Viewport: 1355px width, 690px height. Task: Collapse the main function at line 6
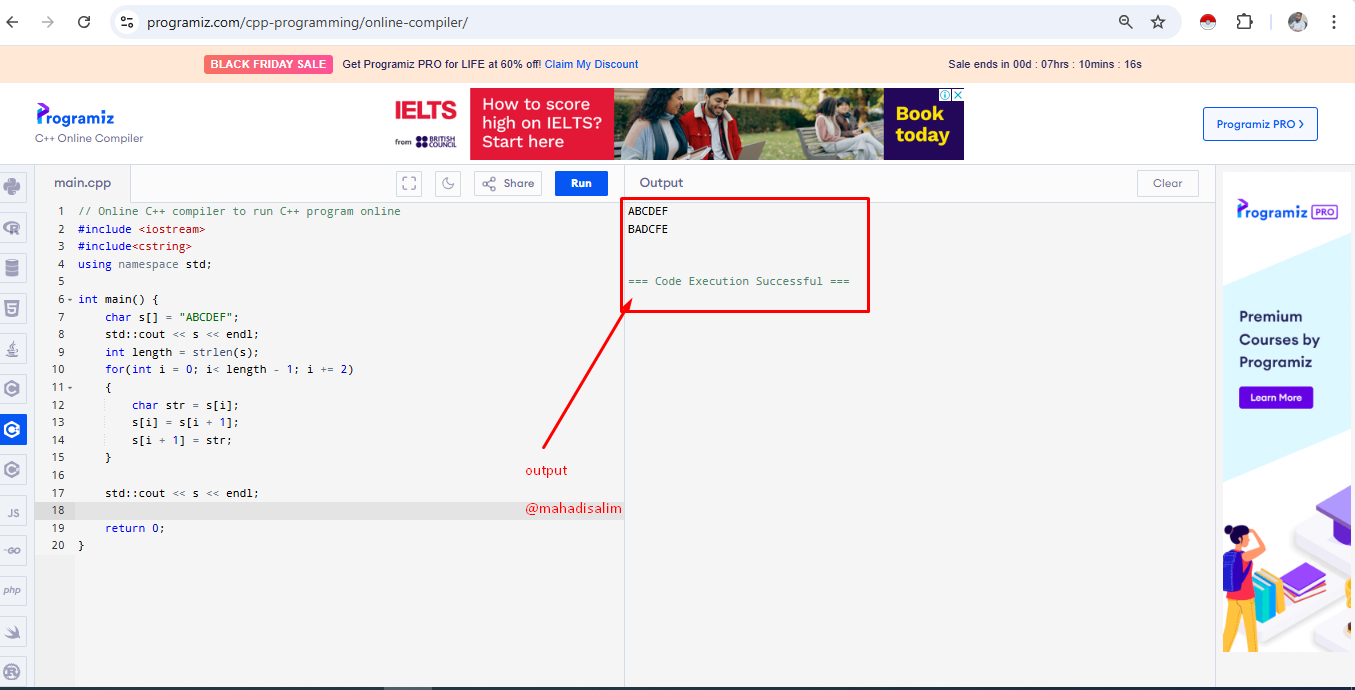pos(70,300)
